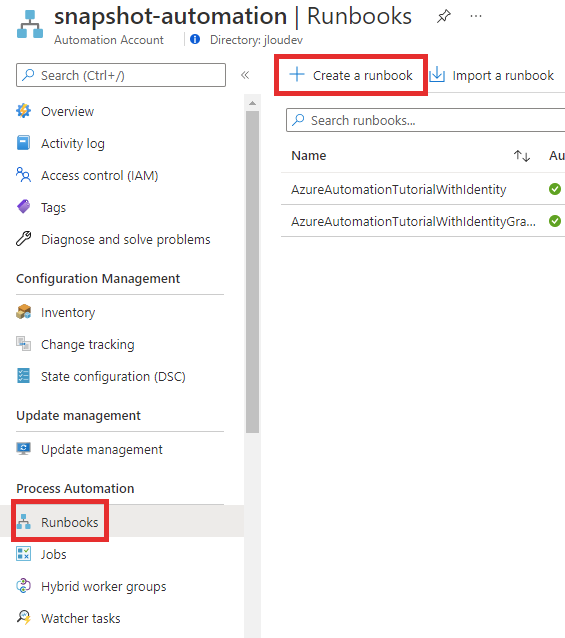Select Runbooks under Process Automation
This screenshot has height=638, width=565.
[70, 522]
